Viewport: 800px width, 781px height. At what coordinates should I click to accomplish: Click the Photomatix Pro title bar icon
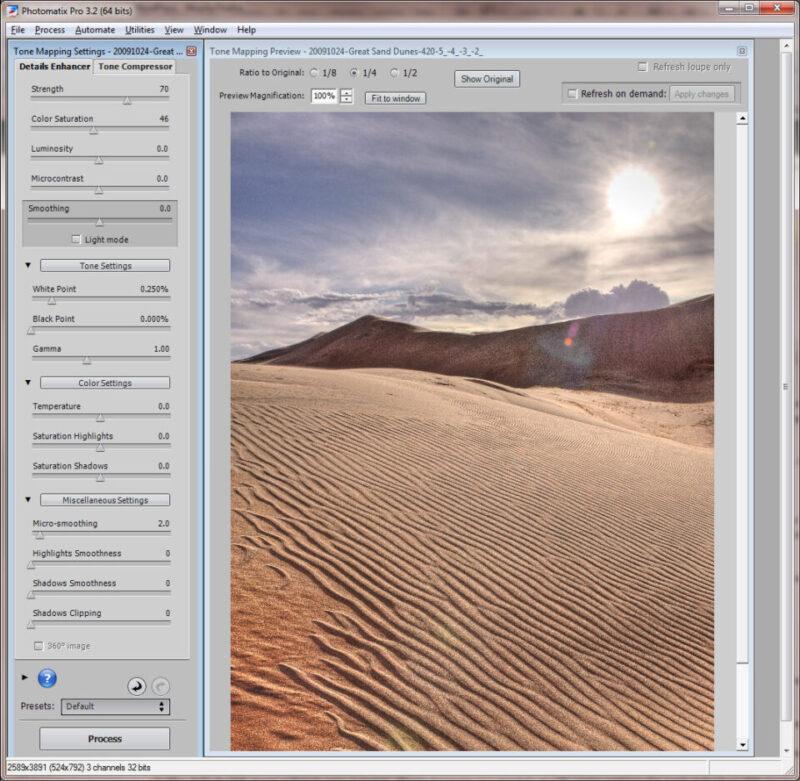click(12, 11)
